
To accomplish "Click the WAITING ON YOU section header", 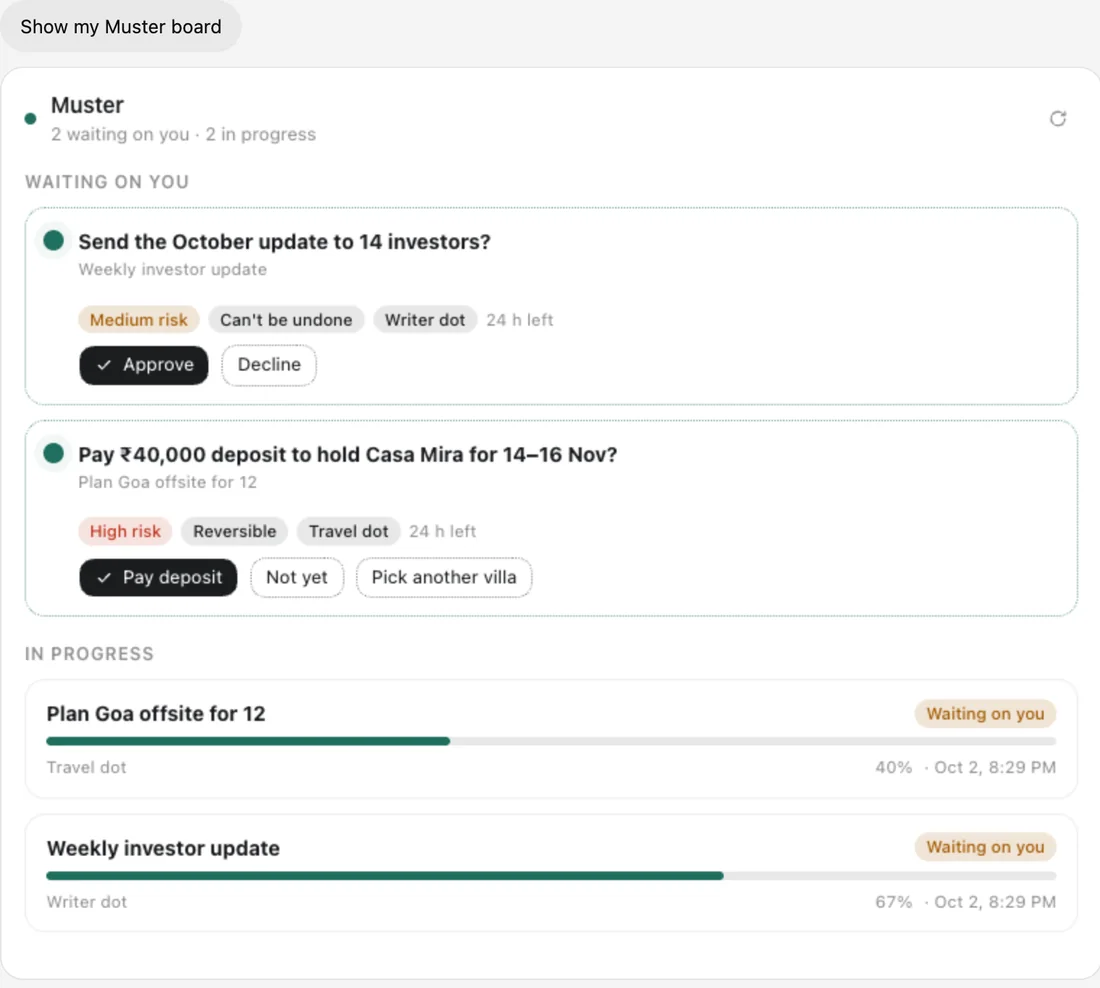I will pos(107,182).
